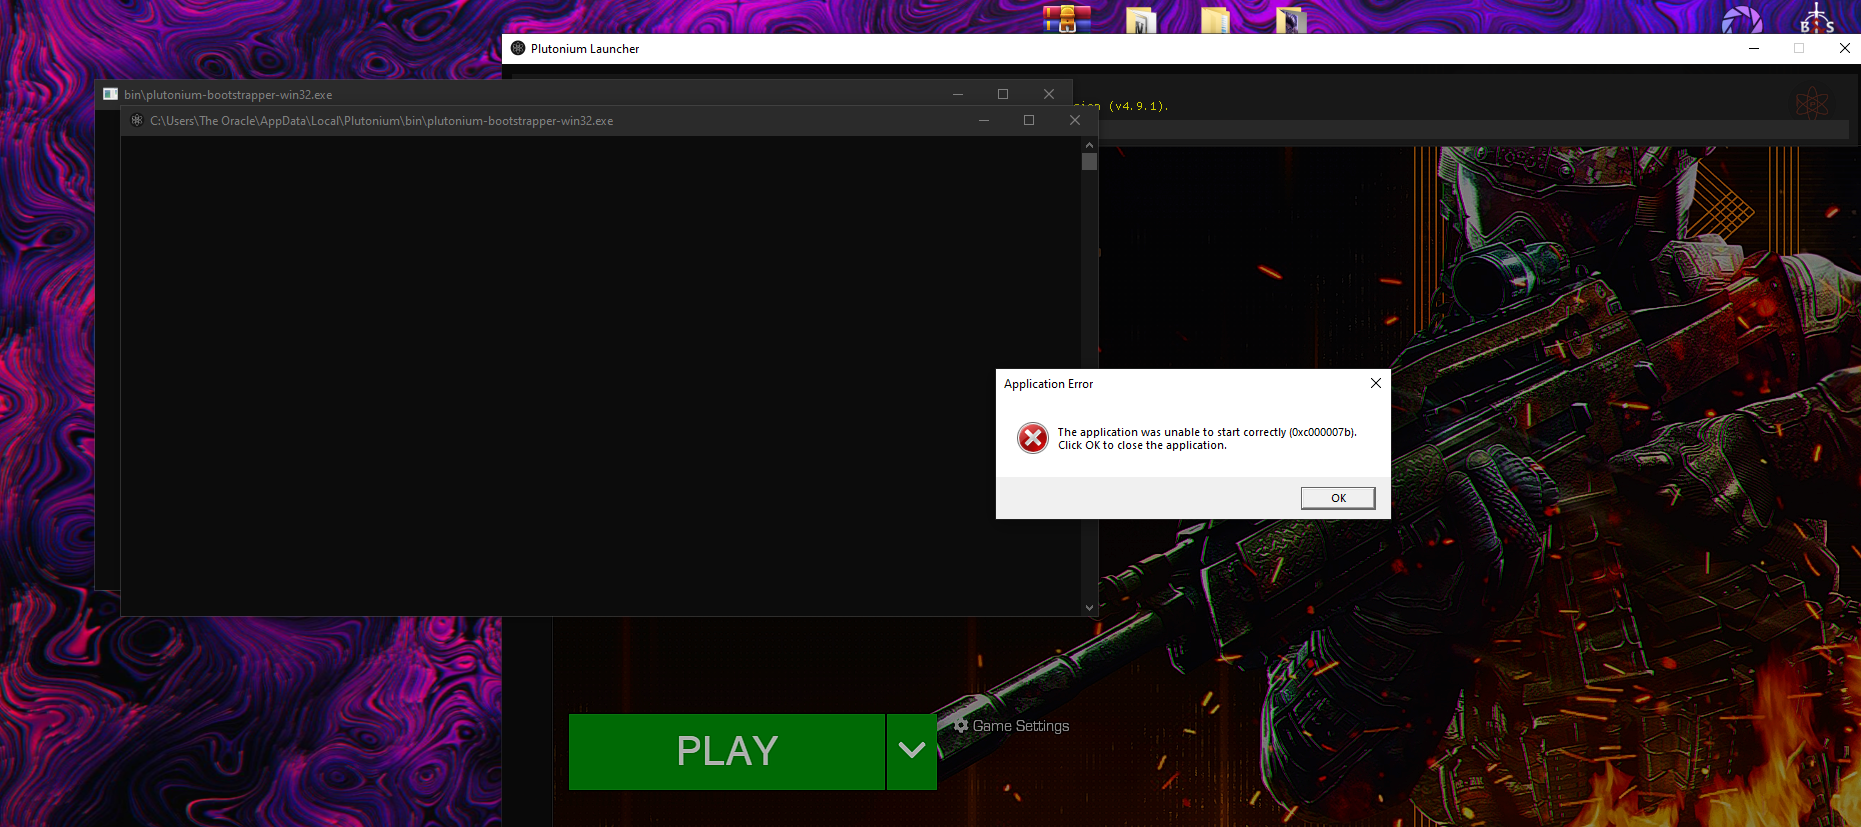Click the Plutonium atom logo in launcher header

1812,103
